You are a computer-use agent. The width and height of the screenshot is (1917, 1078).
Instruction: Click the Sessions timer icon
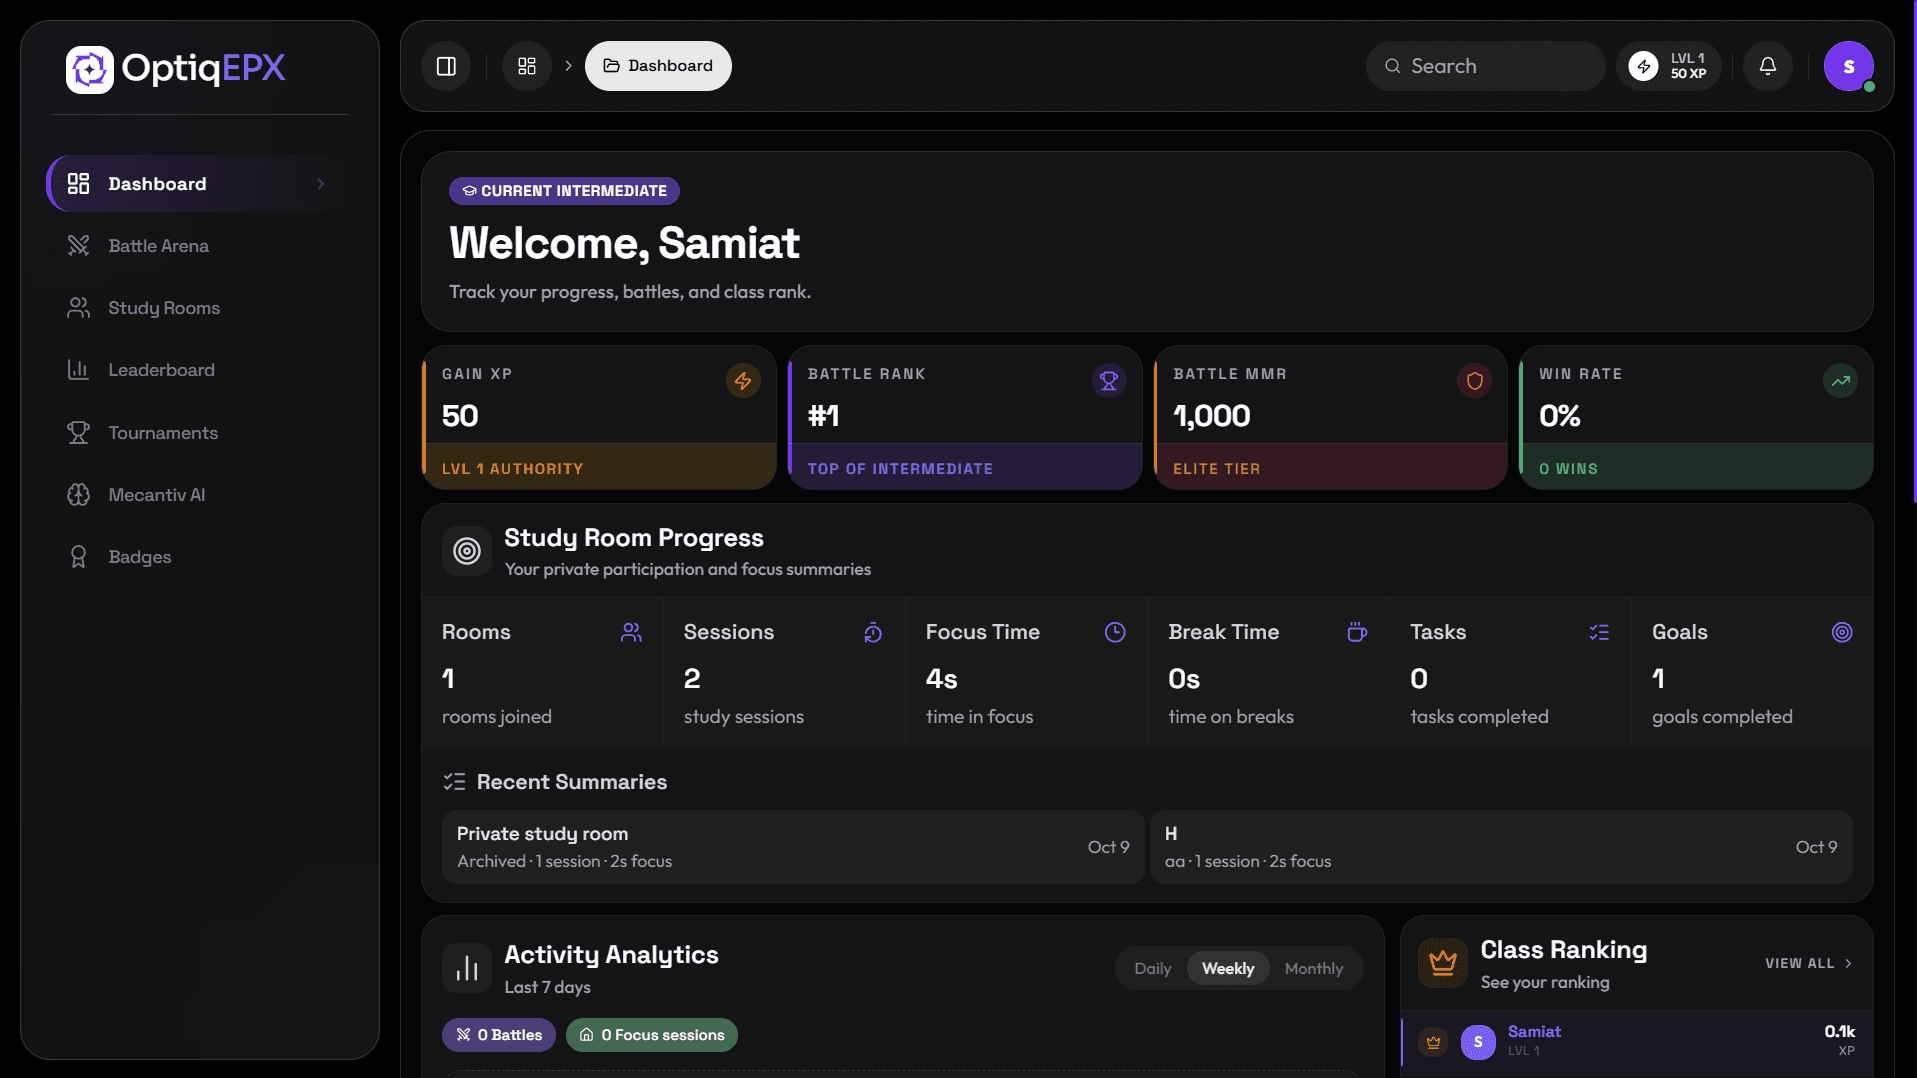(873, 633)
